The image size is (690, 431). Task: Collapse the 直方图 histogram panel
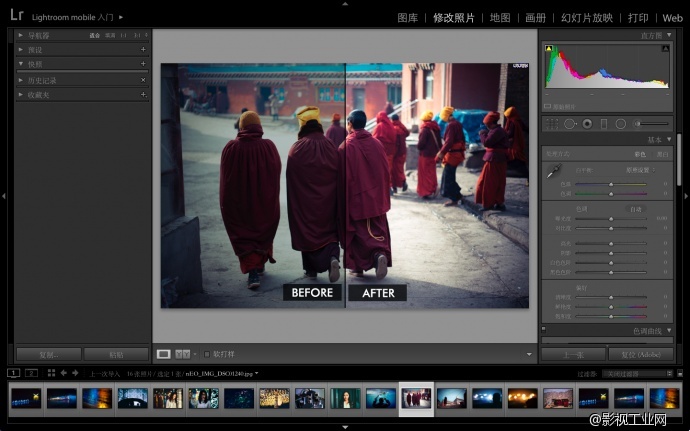pyautogui.click(x=671, y=35)
